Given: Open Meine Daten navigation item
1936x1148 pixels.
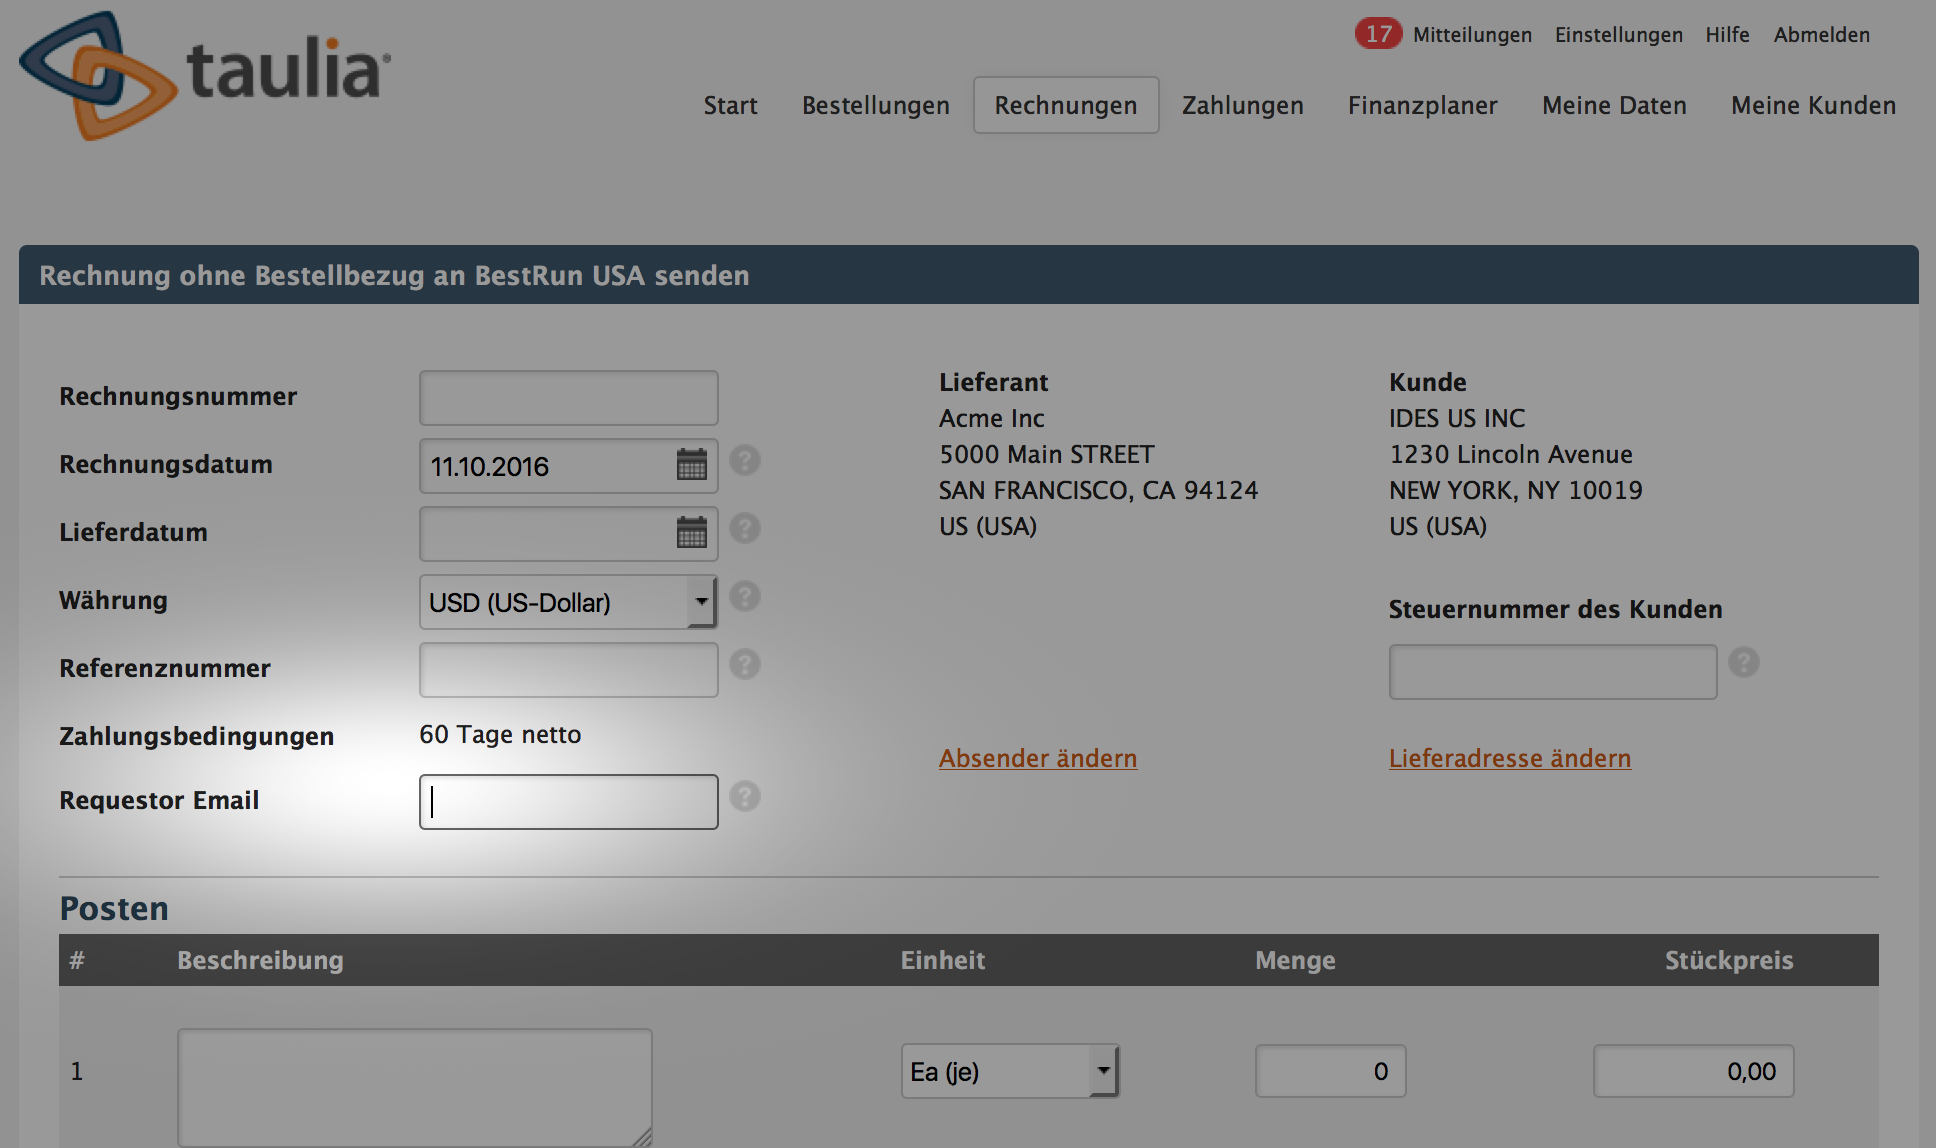Looking at the screenshot, I should 1614,105.
